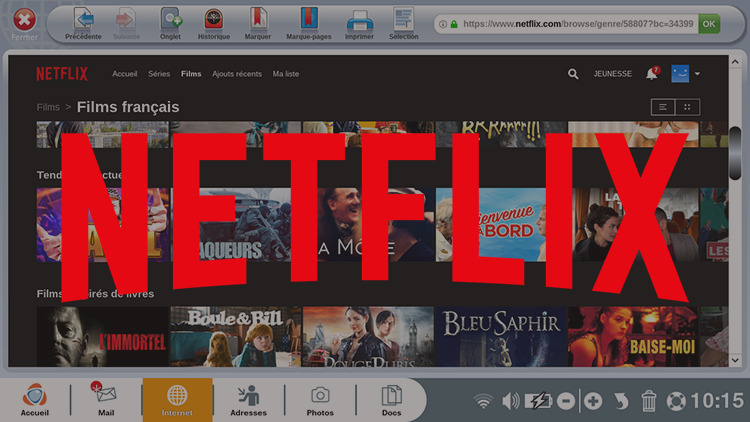The height and width of the screenshot is (422, 750).
Task: Click the plus zoom in button
Action: pyautogui.click(x=593, y=401)
